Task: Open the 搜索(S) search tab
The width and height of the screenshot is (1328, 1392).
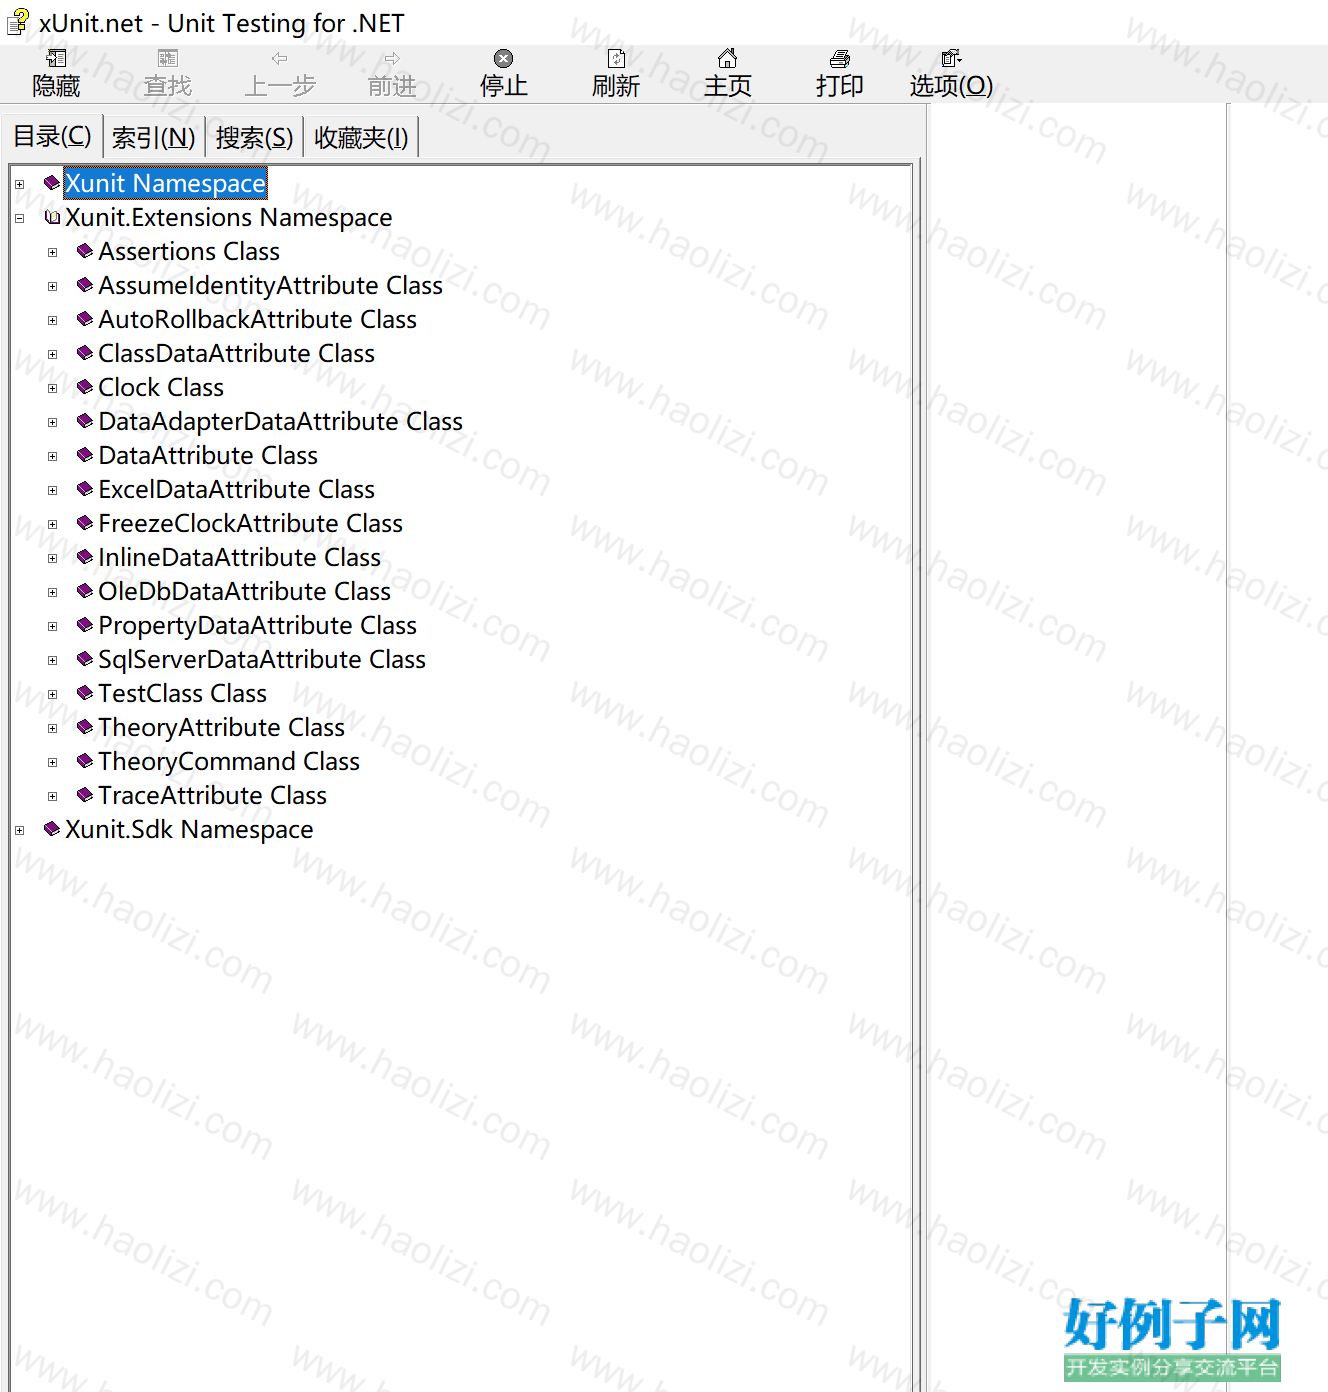Action: point(254,137)
